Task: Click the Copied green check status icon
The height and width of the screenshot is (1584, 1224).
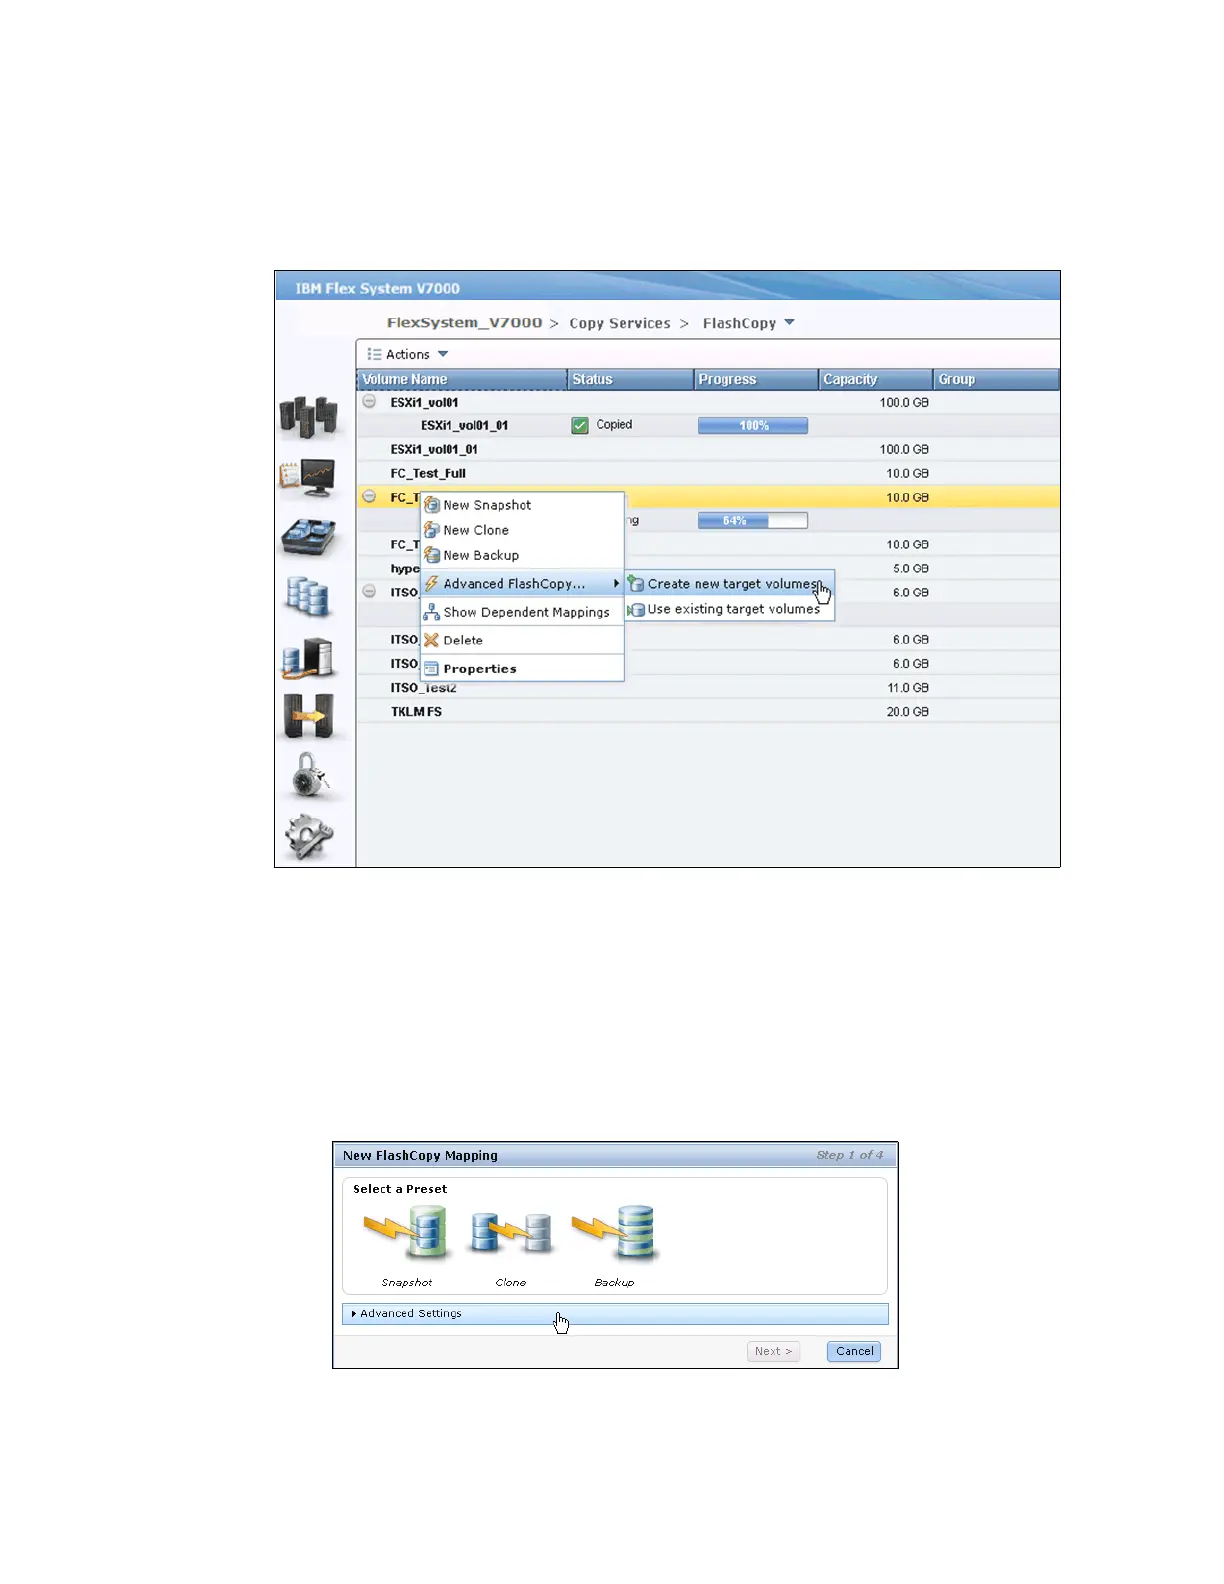Action: tap(580, 425)
